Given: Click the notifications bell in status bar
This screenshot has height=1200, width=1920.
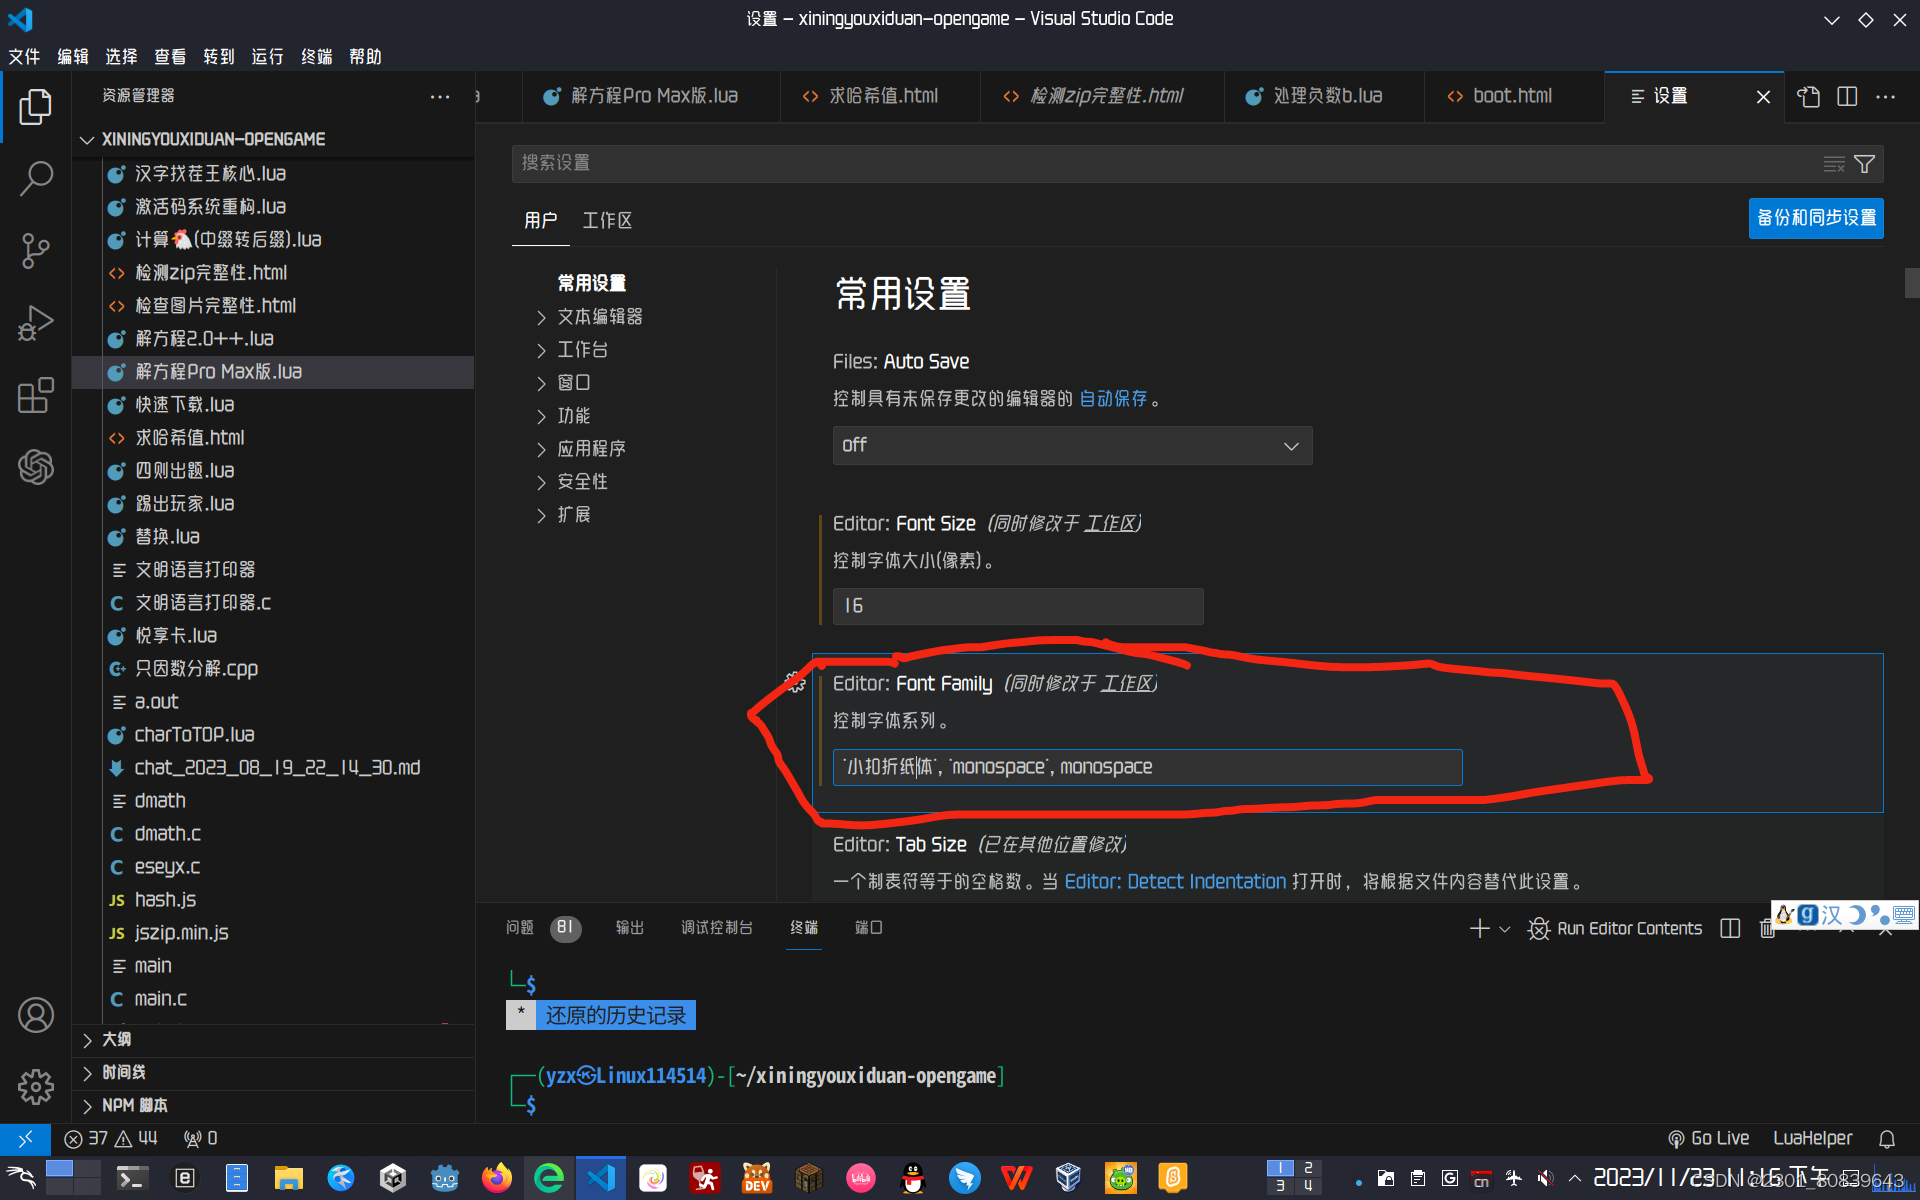Looking at the screenshot, I should (1886, 1138).
